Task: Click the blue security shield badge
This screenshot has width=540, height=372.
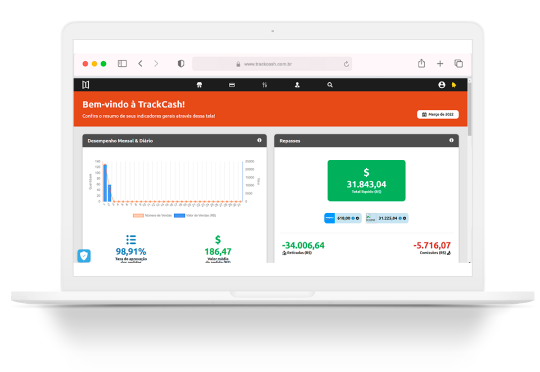Action: point(84,256)
